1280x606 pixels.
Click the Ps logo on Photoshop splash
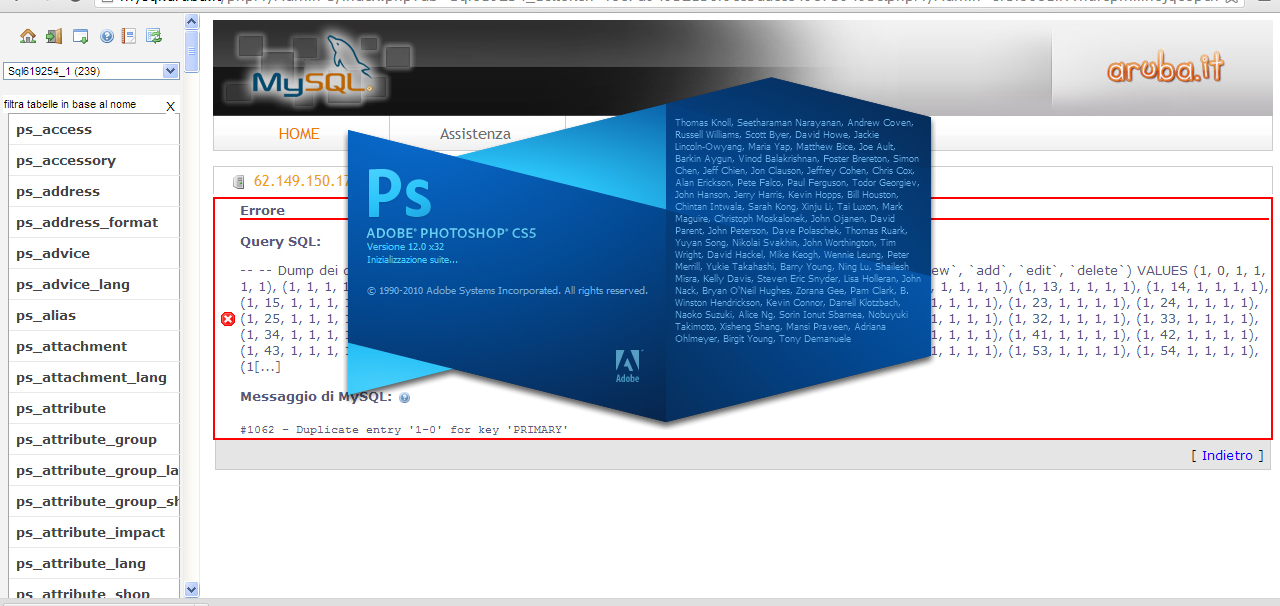(398, 195)
